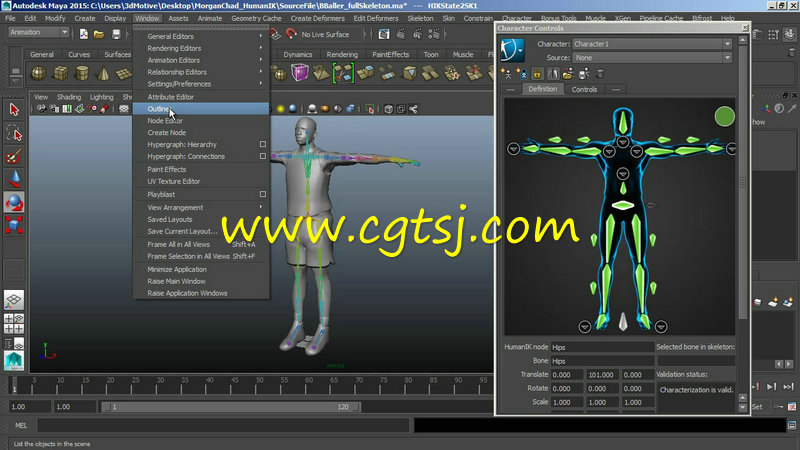Click the green validation status circle
The width and height of the screenshot is (800, 450).
[724, 116]
